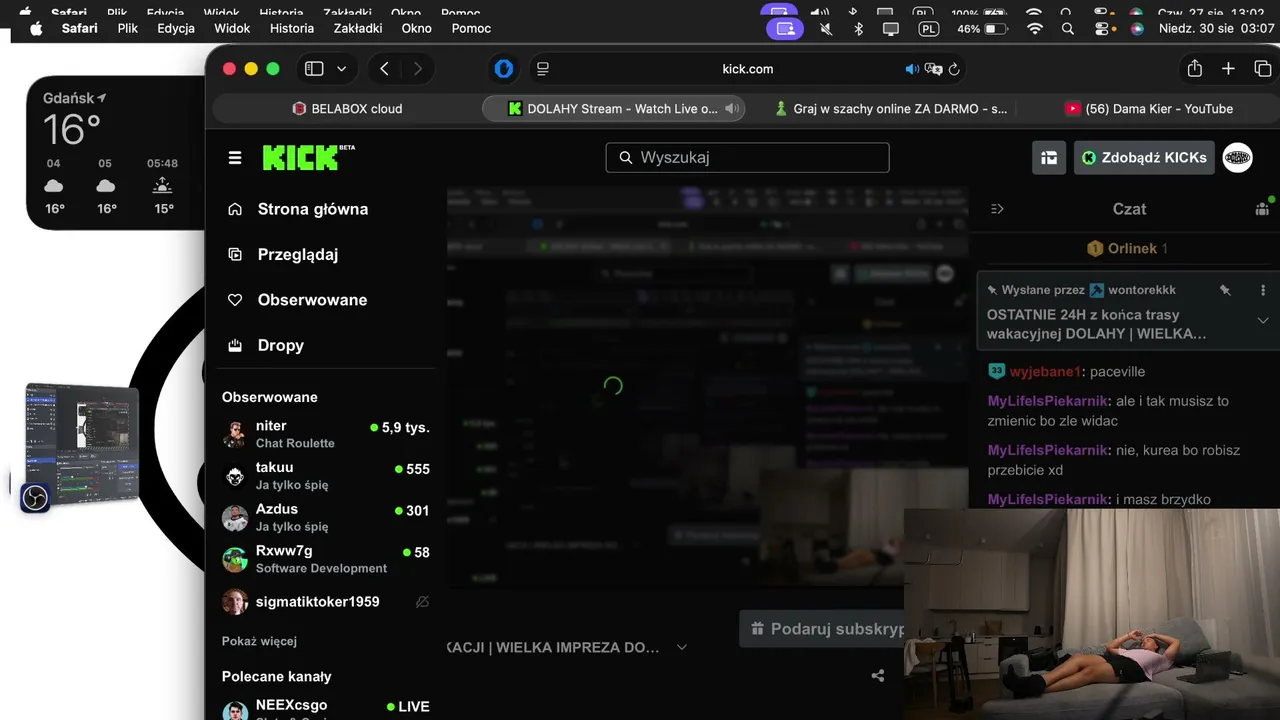Image resolution: width=1280 pixels, height=720 pixels.
Task: Open the Wi-Fi menu bar icon
Action: [1035, 29]
